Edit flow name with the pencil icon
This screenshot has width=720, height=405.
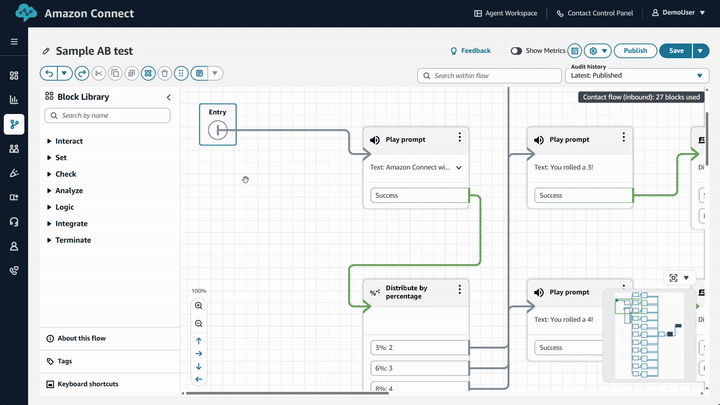(x=46, y=51)
